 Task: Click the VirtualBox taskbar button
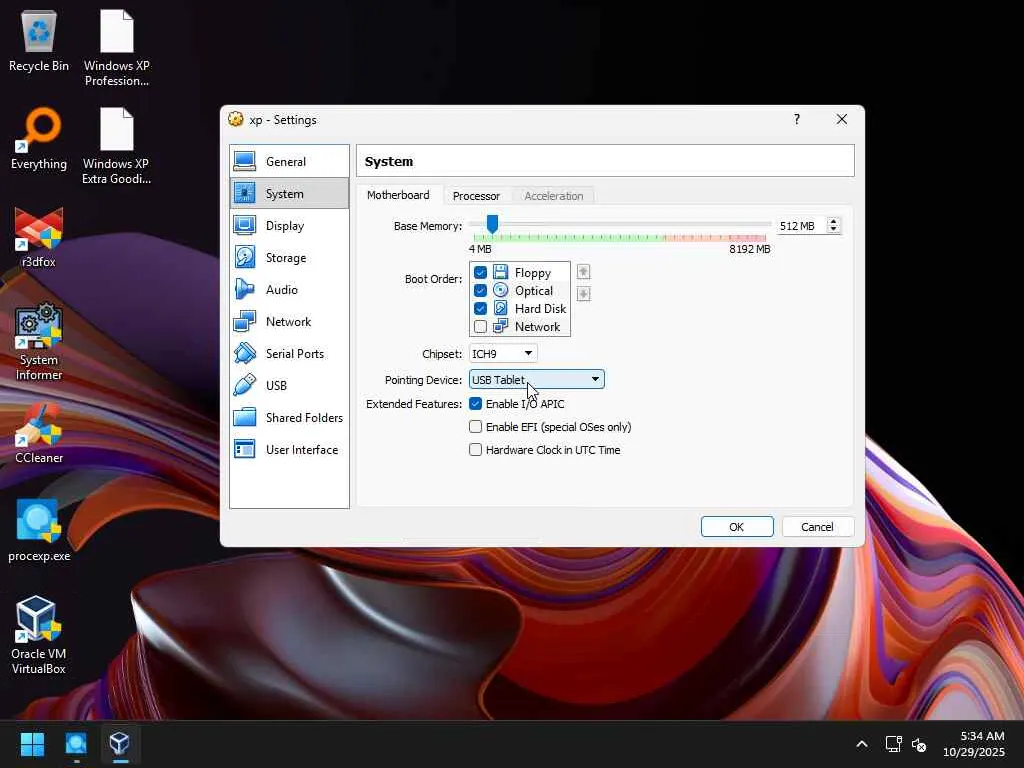point(120,743)
